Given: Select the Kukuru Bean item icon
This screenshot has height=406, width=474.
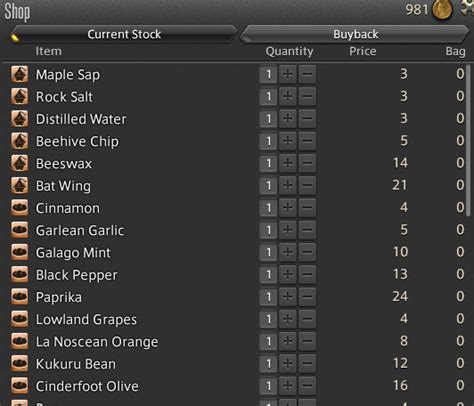Looking at the screenshot, I should click(19, 363).
